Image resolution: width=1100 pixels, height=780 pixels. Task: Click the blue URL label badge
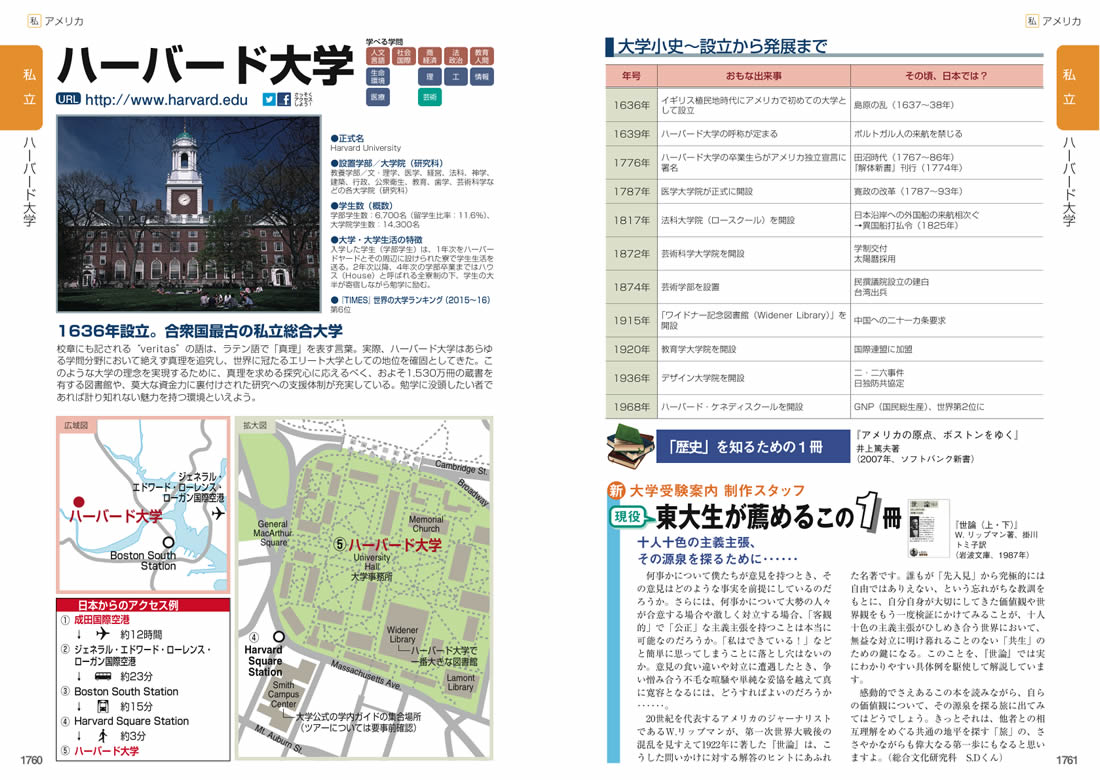(x=68, y=100)
